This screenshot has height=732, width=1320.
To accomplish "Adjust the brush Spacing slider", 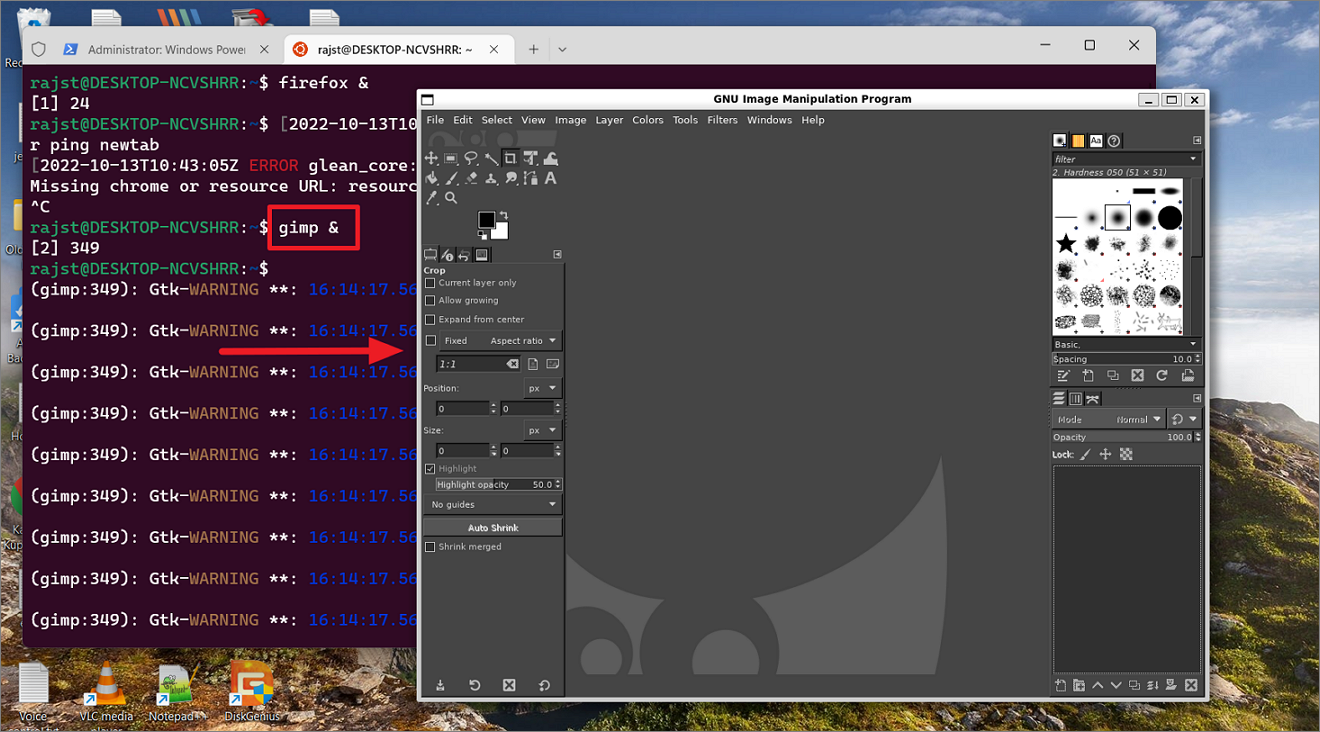I will (1125, 359).
